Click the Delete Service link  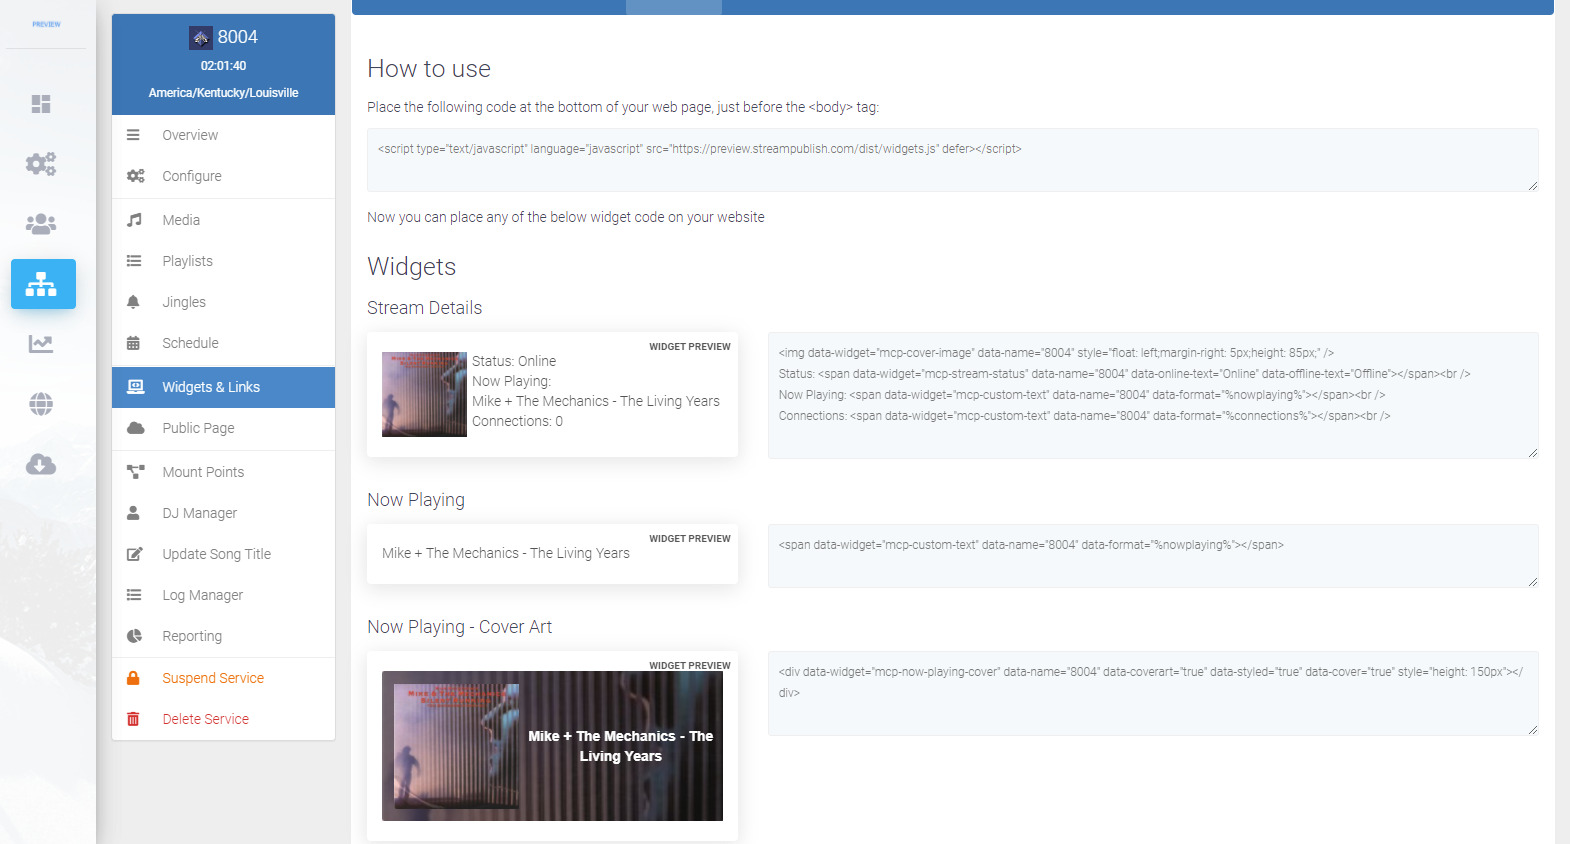pos(223,719)
